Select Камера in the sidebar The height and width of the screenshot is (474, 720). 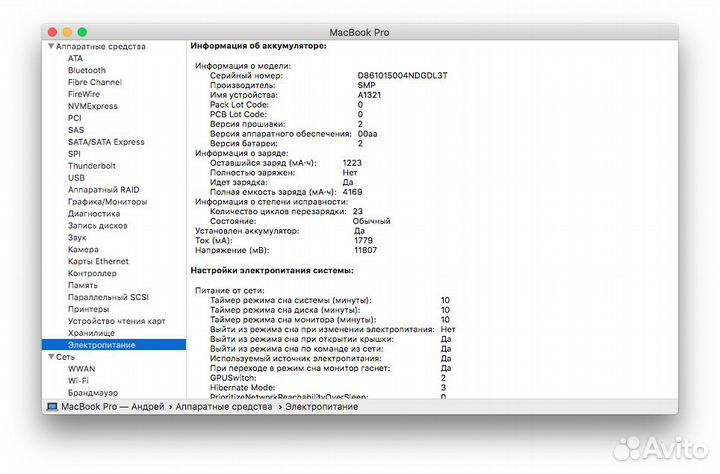[83, 249]
